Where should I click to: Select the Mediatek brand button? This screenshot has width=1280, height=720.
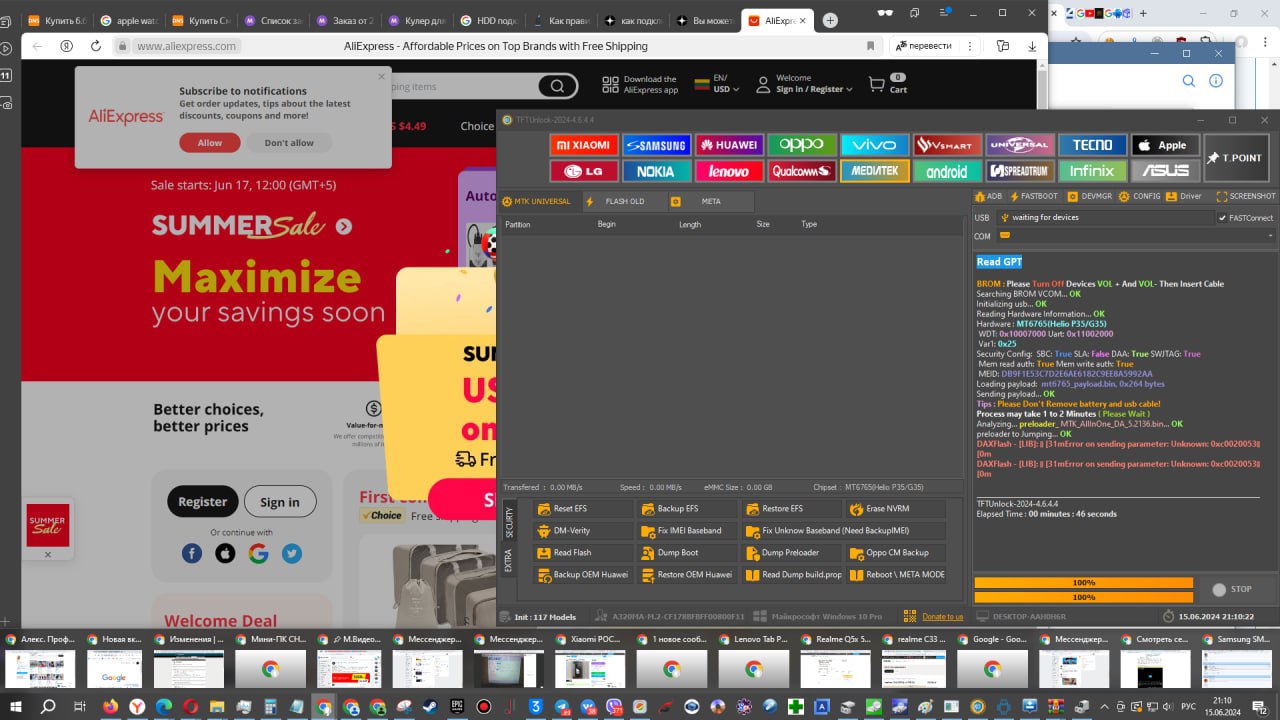pos(875,171)
